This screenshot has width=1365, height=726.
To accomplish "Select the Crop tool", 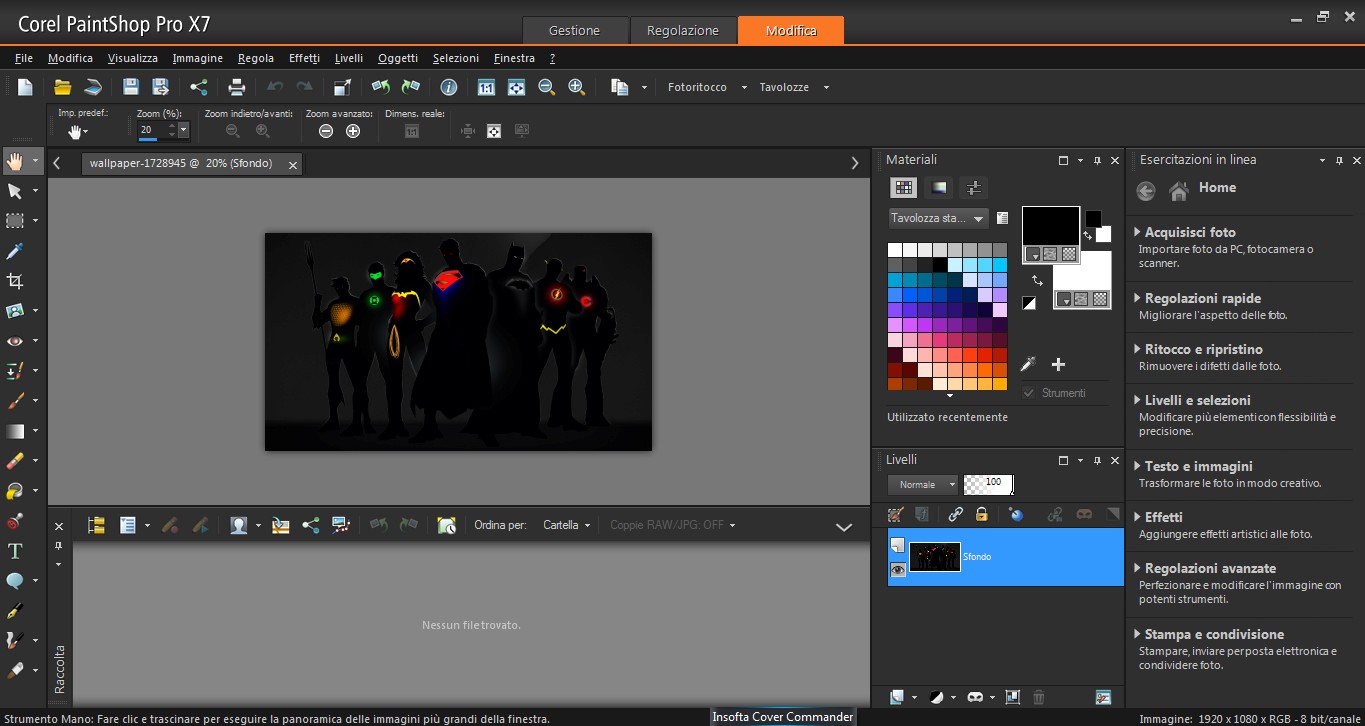I will point(15,281).
